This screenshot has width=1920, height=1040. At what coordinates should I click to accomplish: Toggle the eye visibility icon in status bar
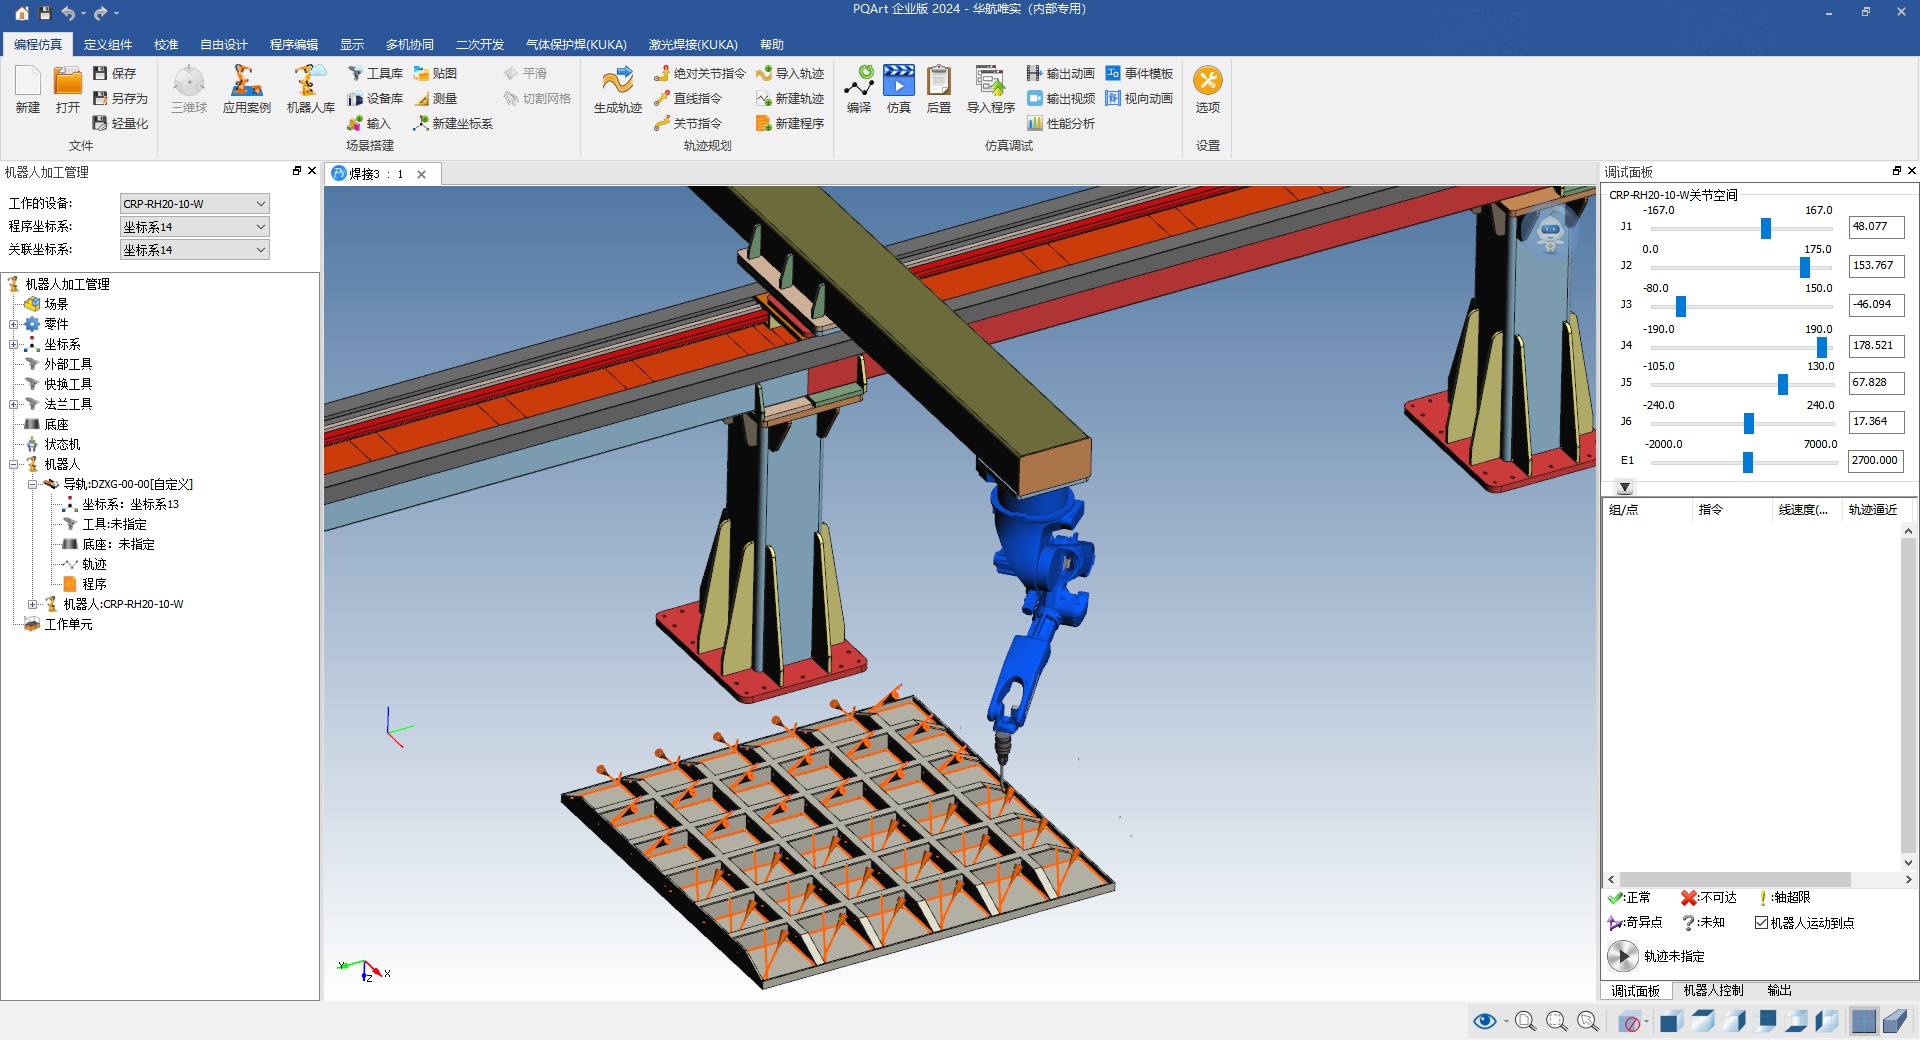1484,1021
